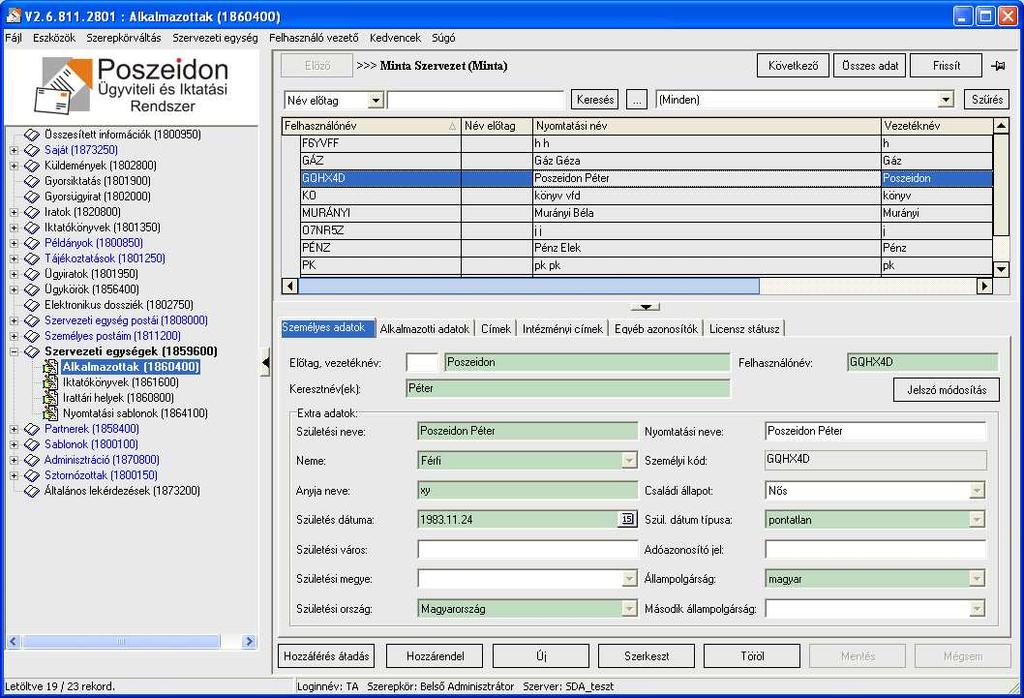The width and height of the screenshot is (1024, 698).
Task: Expand the Partnerek tree node
Action: tap(14, 429)
